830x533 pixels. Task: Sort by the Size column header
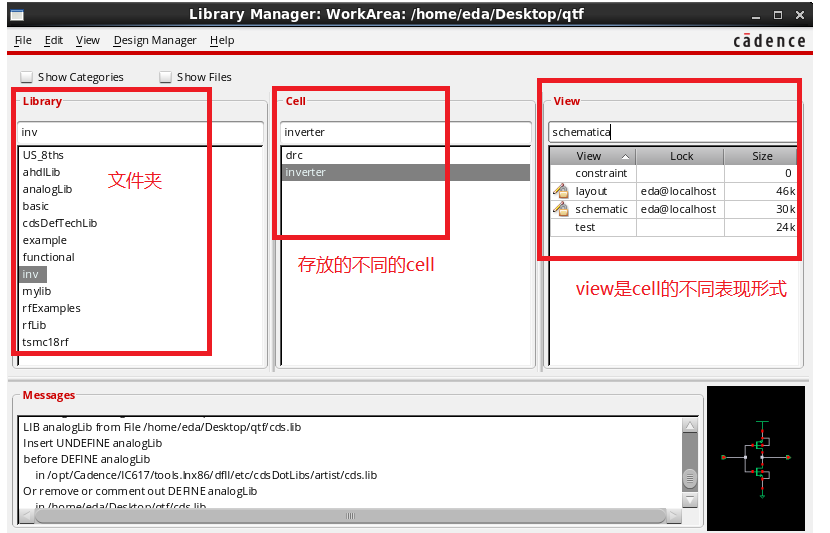click(x=761, y=156)
